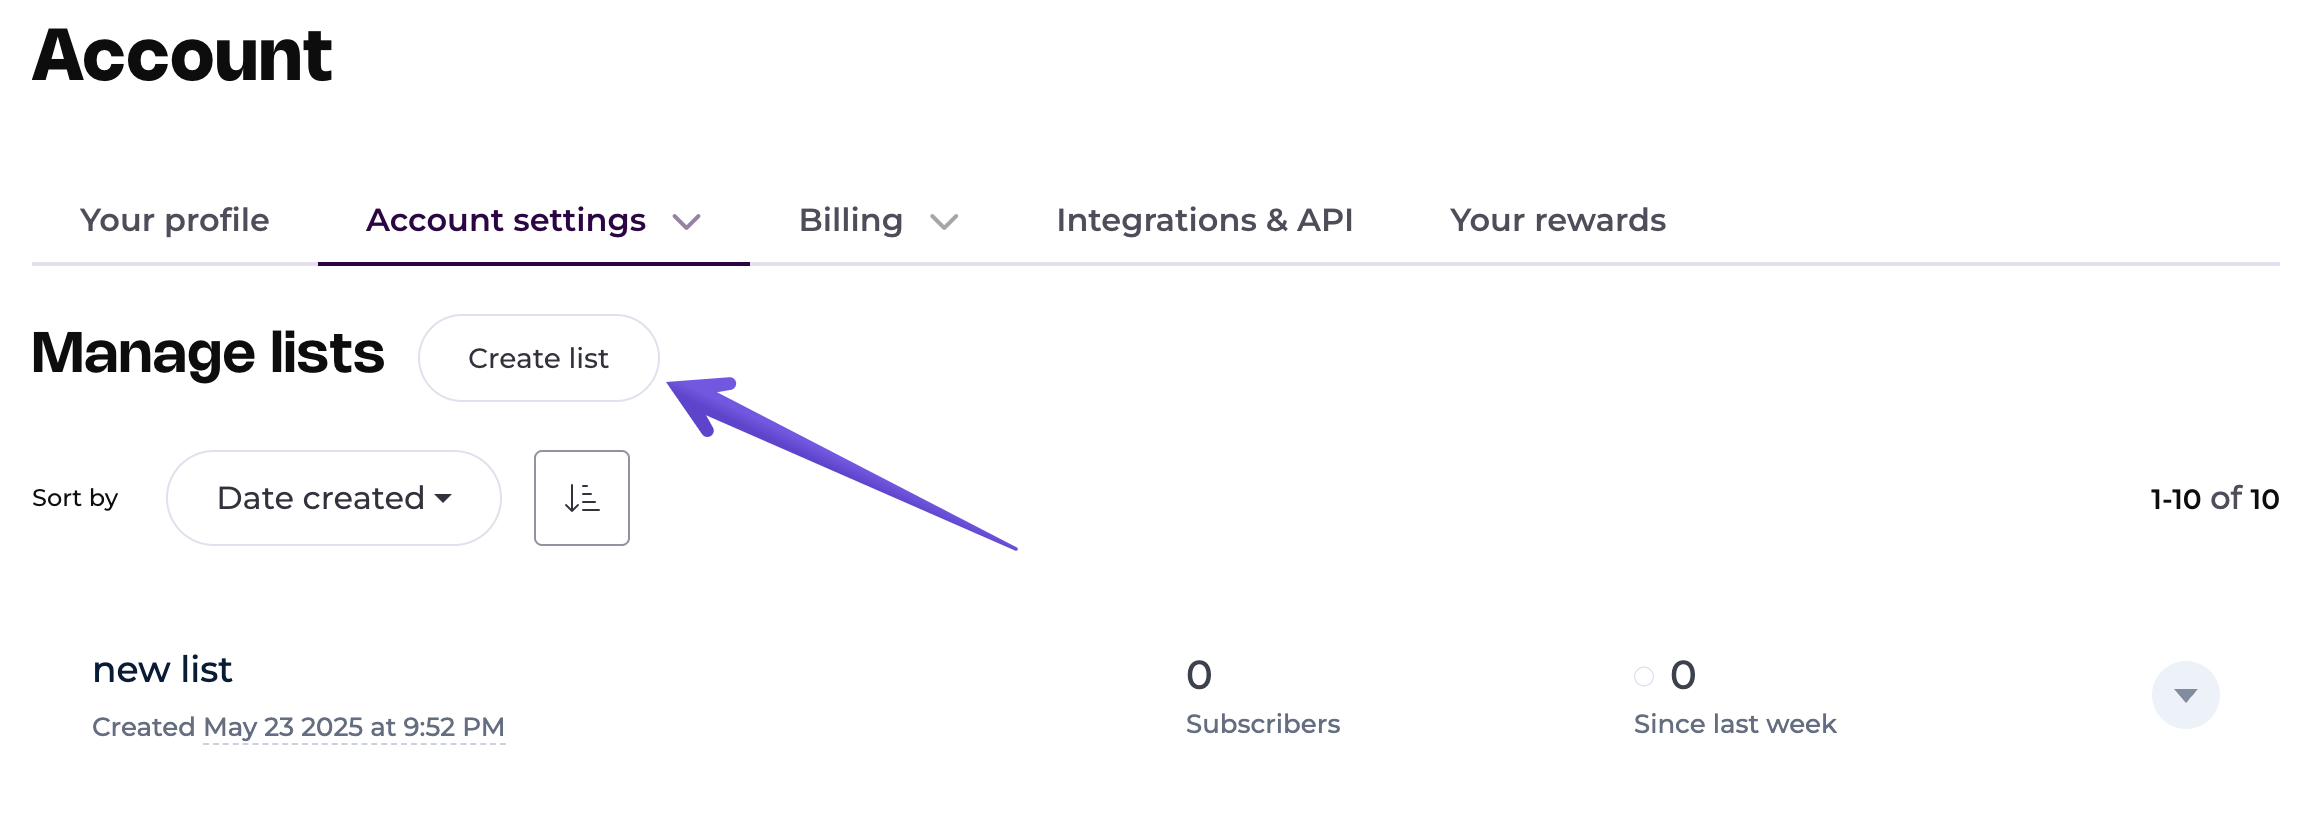The image size is (2308, 822).
Task: Select the 0 Subscribers count
Action: point(1262,697)
